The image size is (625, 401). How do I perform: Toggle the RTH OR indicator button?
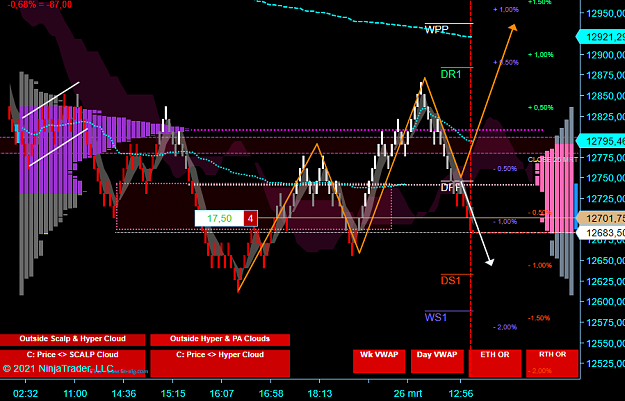click(x=552, y=363)
